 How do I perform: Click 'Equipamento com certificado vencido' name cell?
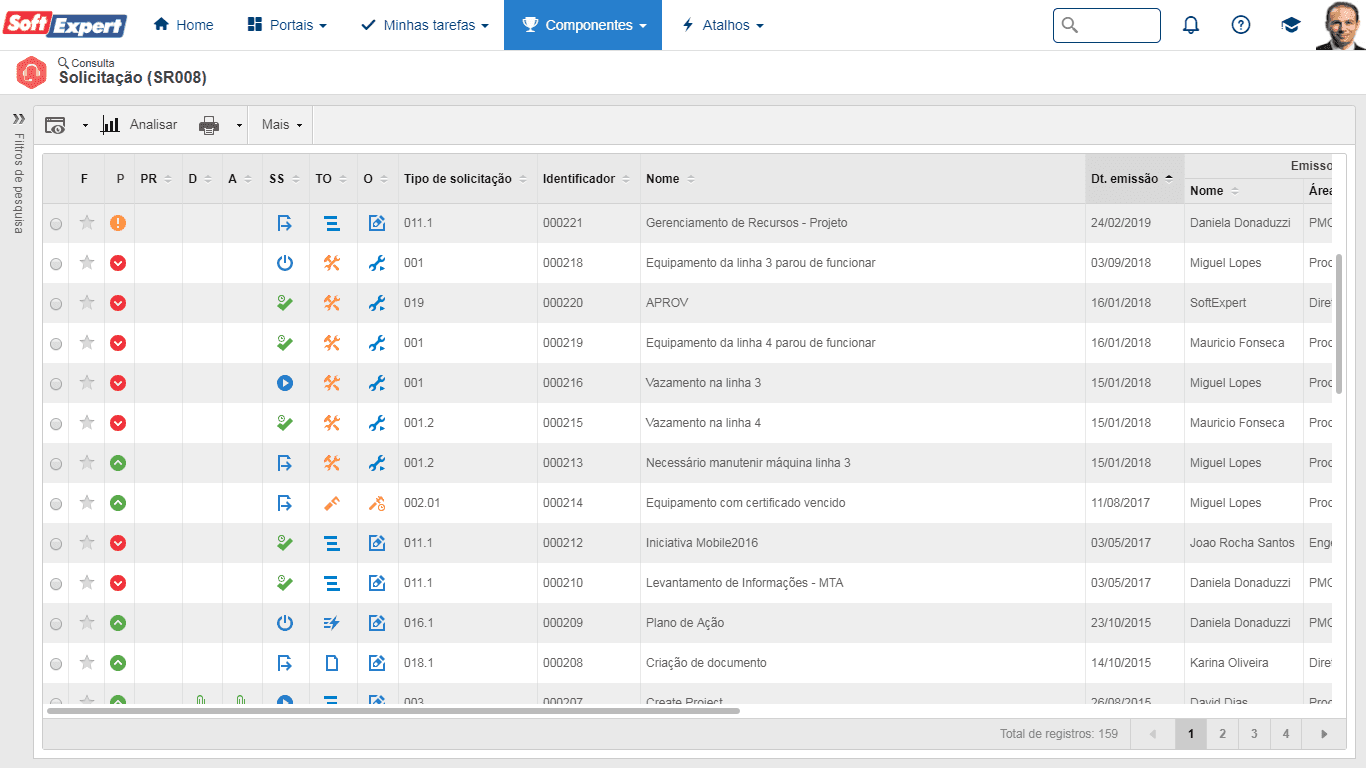coord(862,503)
